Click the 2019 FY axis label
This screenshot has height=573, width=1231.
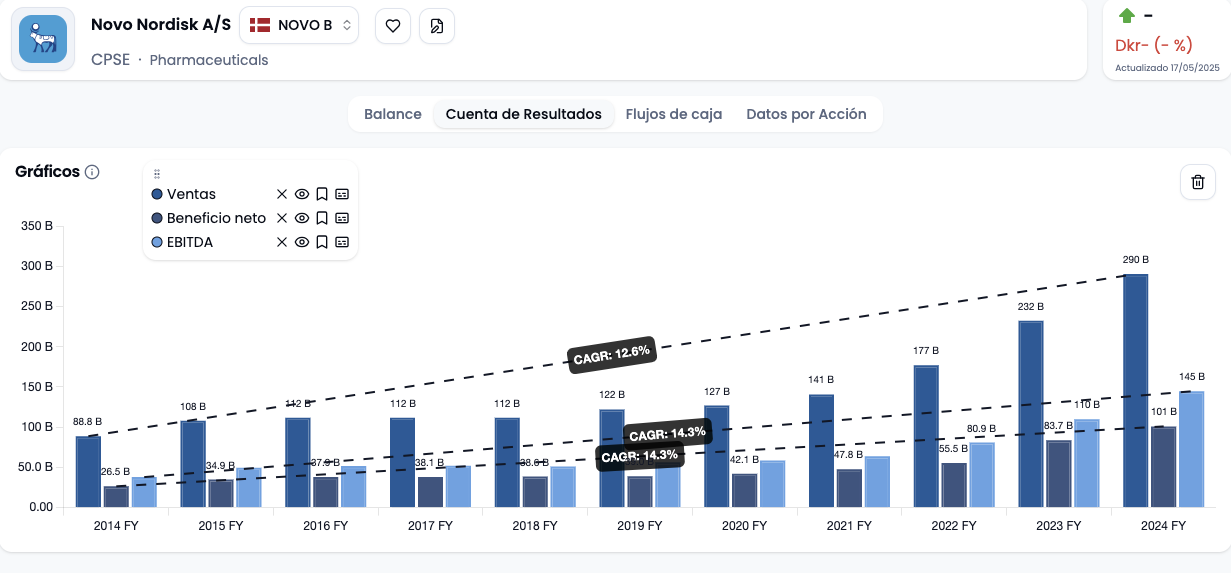pos(639,525)
